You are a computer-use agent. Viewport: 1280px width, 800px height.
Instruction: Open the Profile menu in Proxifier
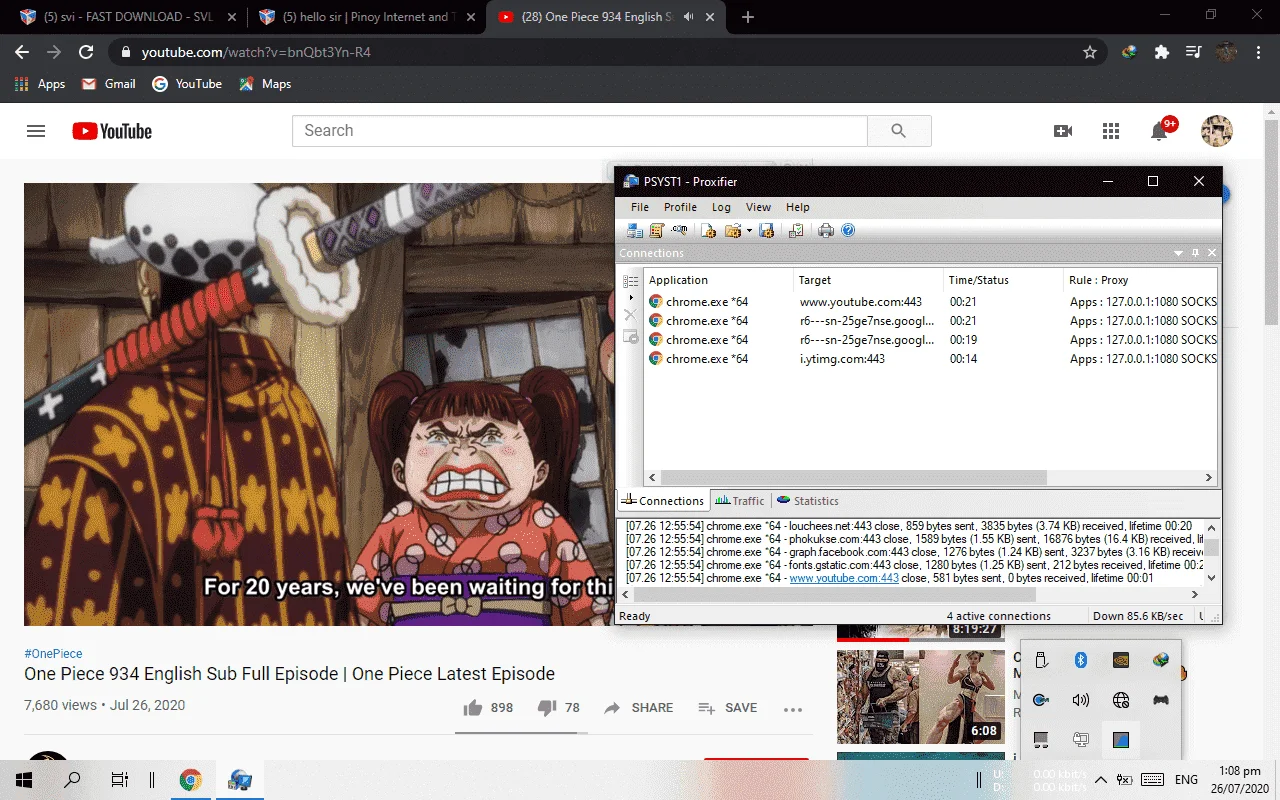point(680,207)
